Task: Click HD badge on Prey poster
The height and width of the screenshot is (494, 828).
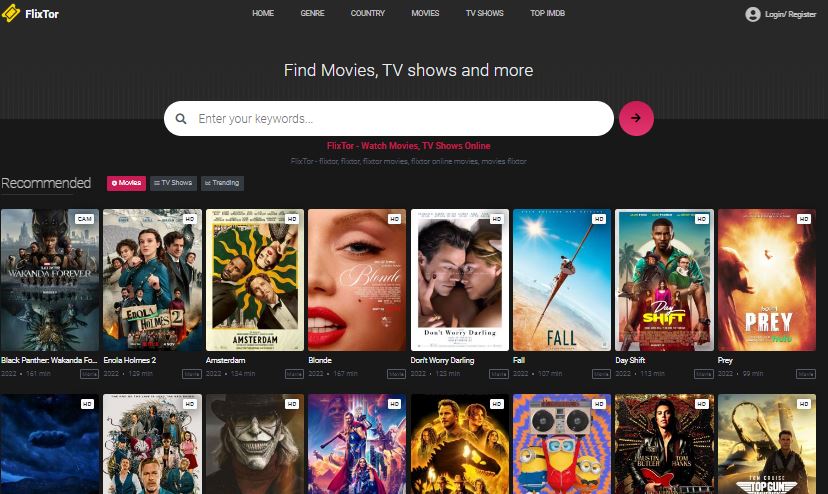Action: click(x=804, y=219)
